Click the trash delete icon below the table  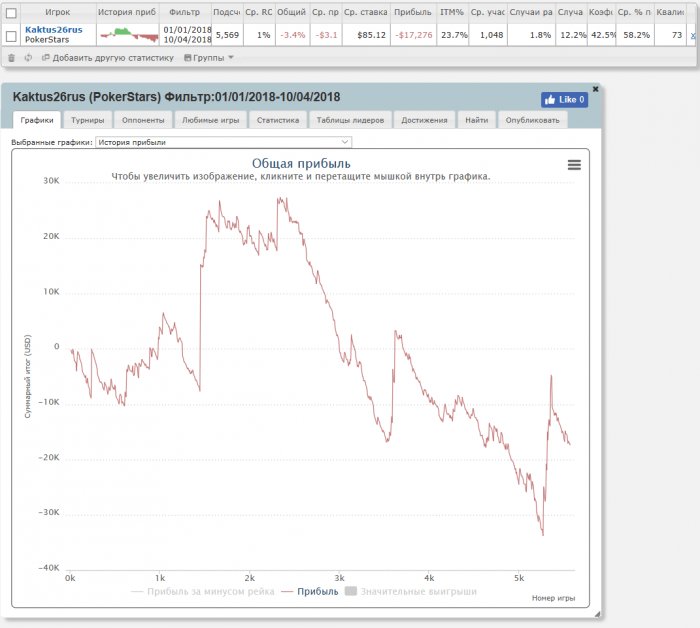click(11, 58)
